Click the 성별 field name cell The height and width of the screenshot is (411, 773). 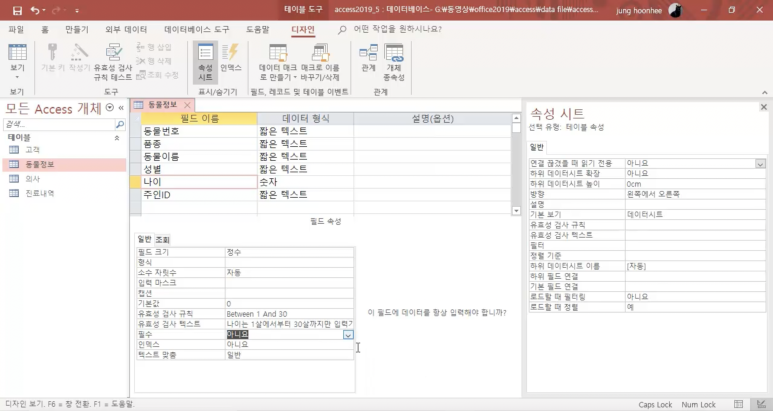coord(199,169)
